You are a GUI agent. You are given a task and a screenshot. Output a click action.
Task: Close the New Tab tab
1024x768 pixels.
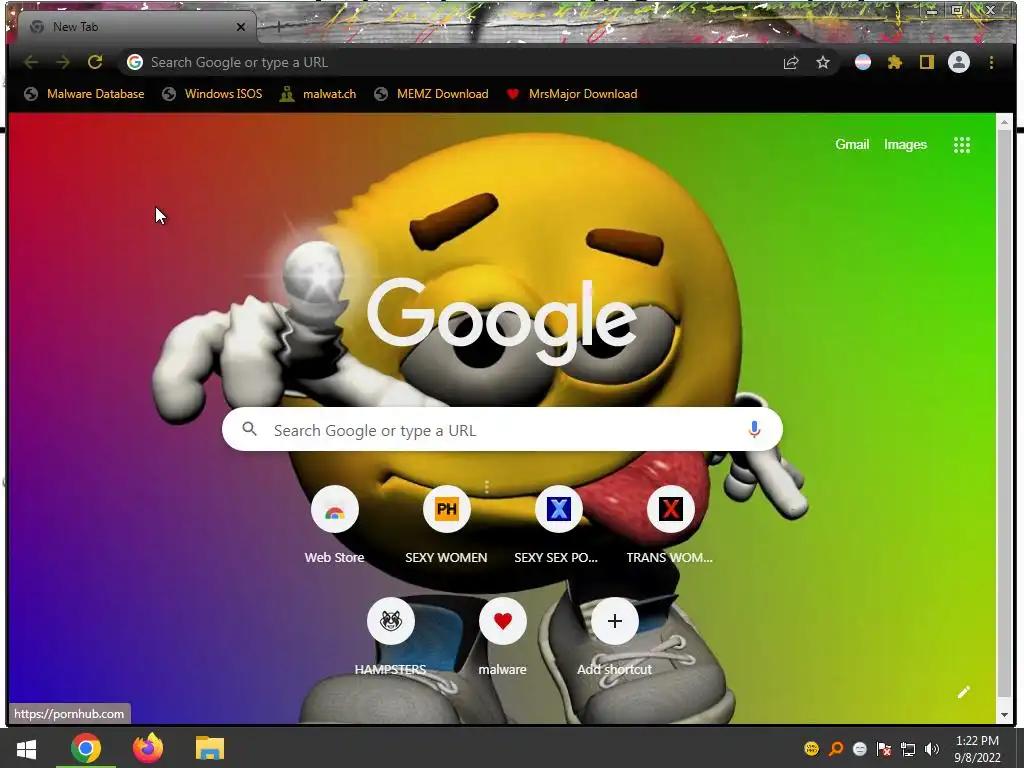[x=241, y=27]
